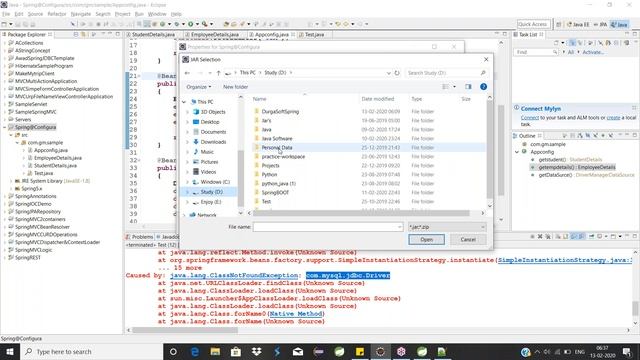This screenshot has height=360, width=640.
Task: Sort file list by Name column
Action: point(260,99)
